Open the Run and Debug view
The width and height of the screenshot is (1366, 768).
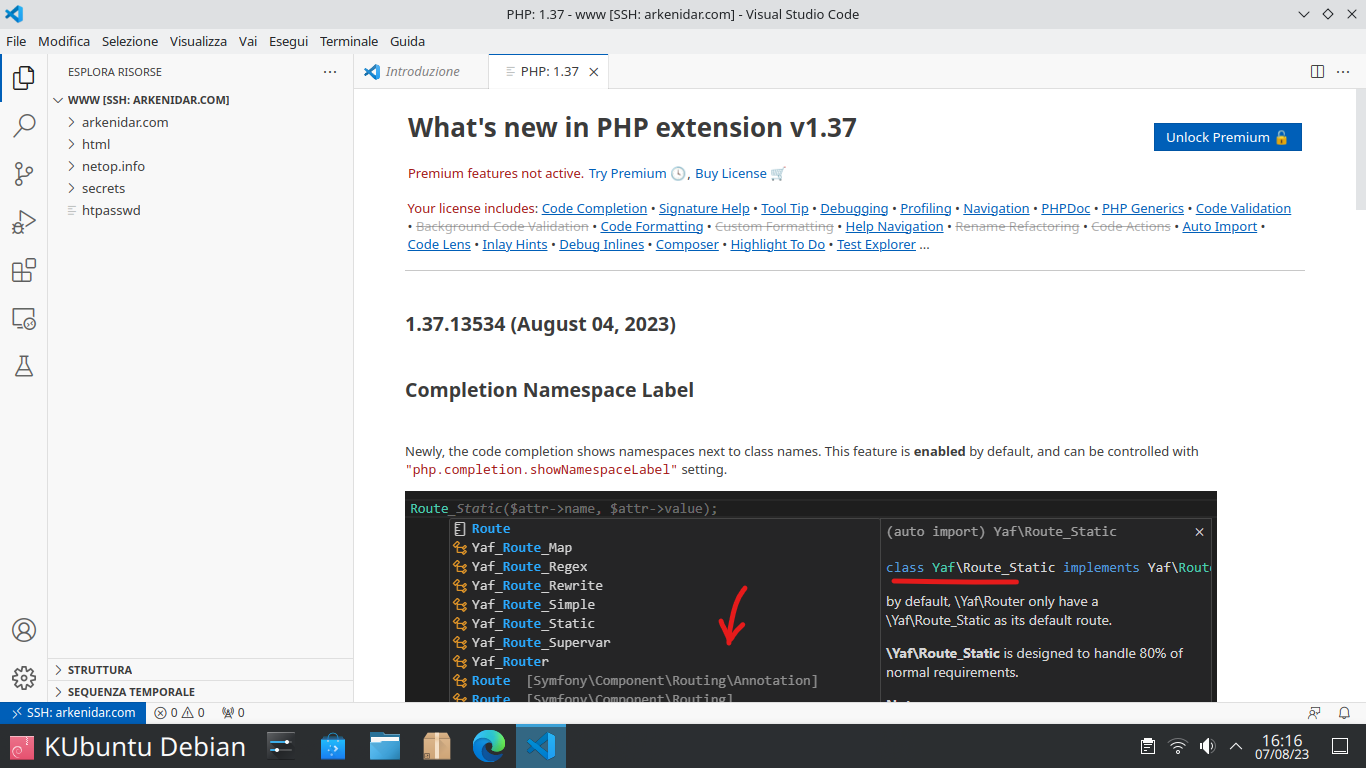click(24, 222)
